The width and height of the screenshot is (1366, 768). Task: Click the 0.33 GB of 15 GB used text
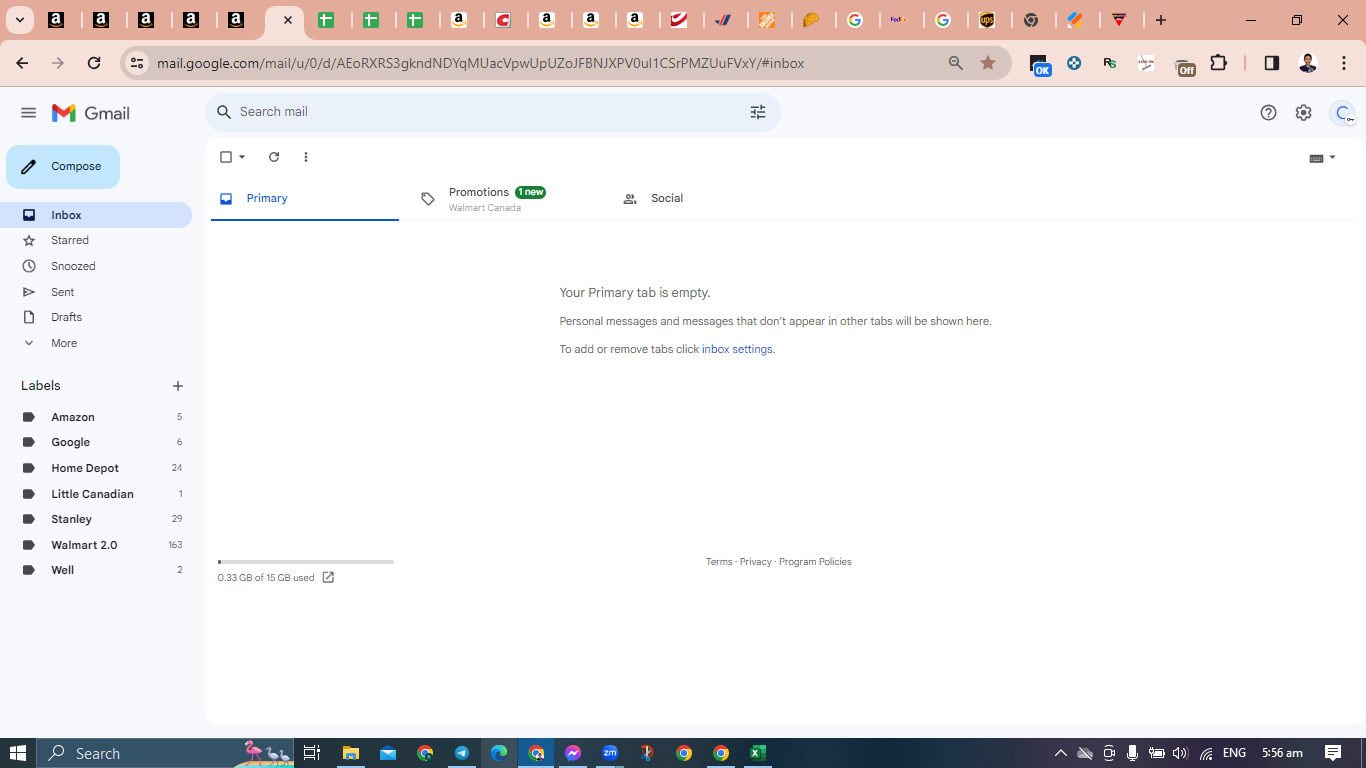click(x=266, y=578)
